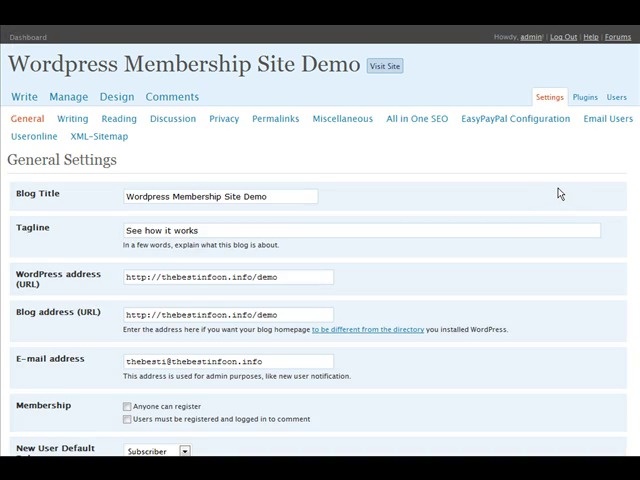640x480 pixels.
Task: Click the Blog Title label
Action: 38,193
